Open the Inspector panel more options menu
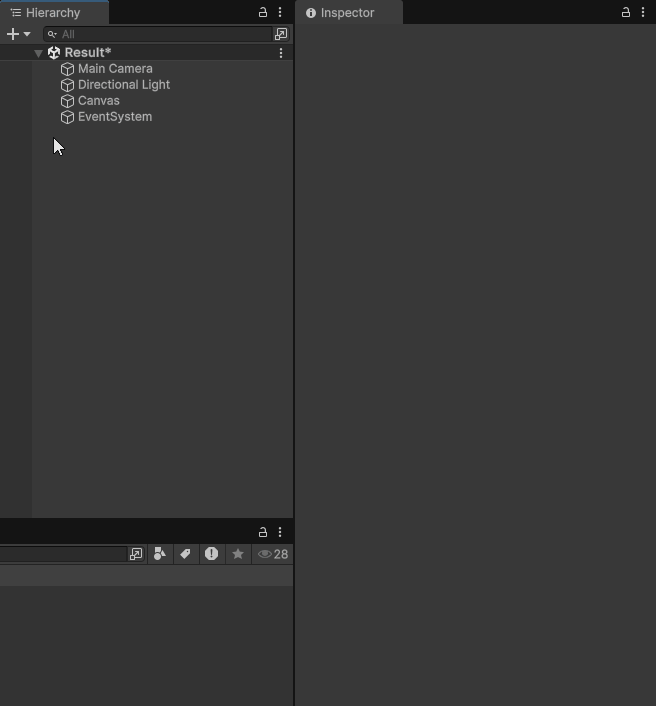Image resolution: width=656 pixels, height=706 pixels. [x=643, y=13]
